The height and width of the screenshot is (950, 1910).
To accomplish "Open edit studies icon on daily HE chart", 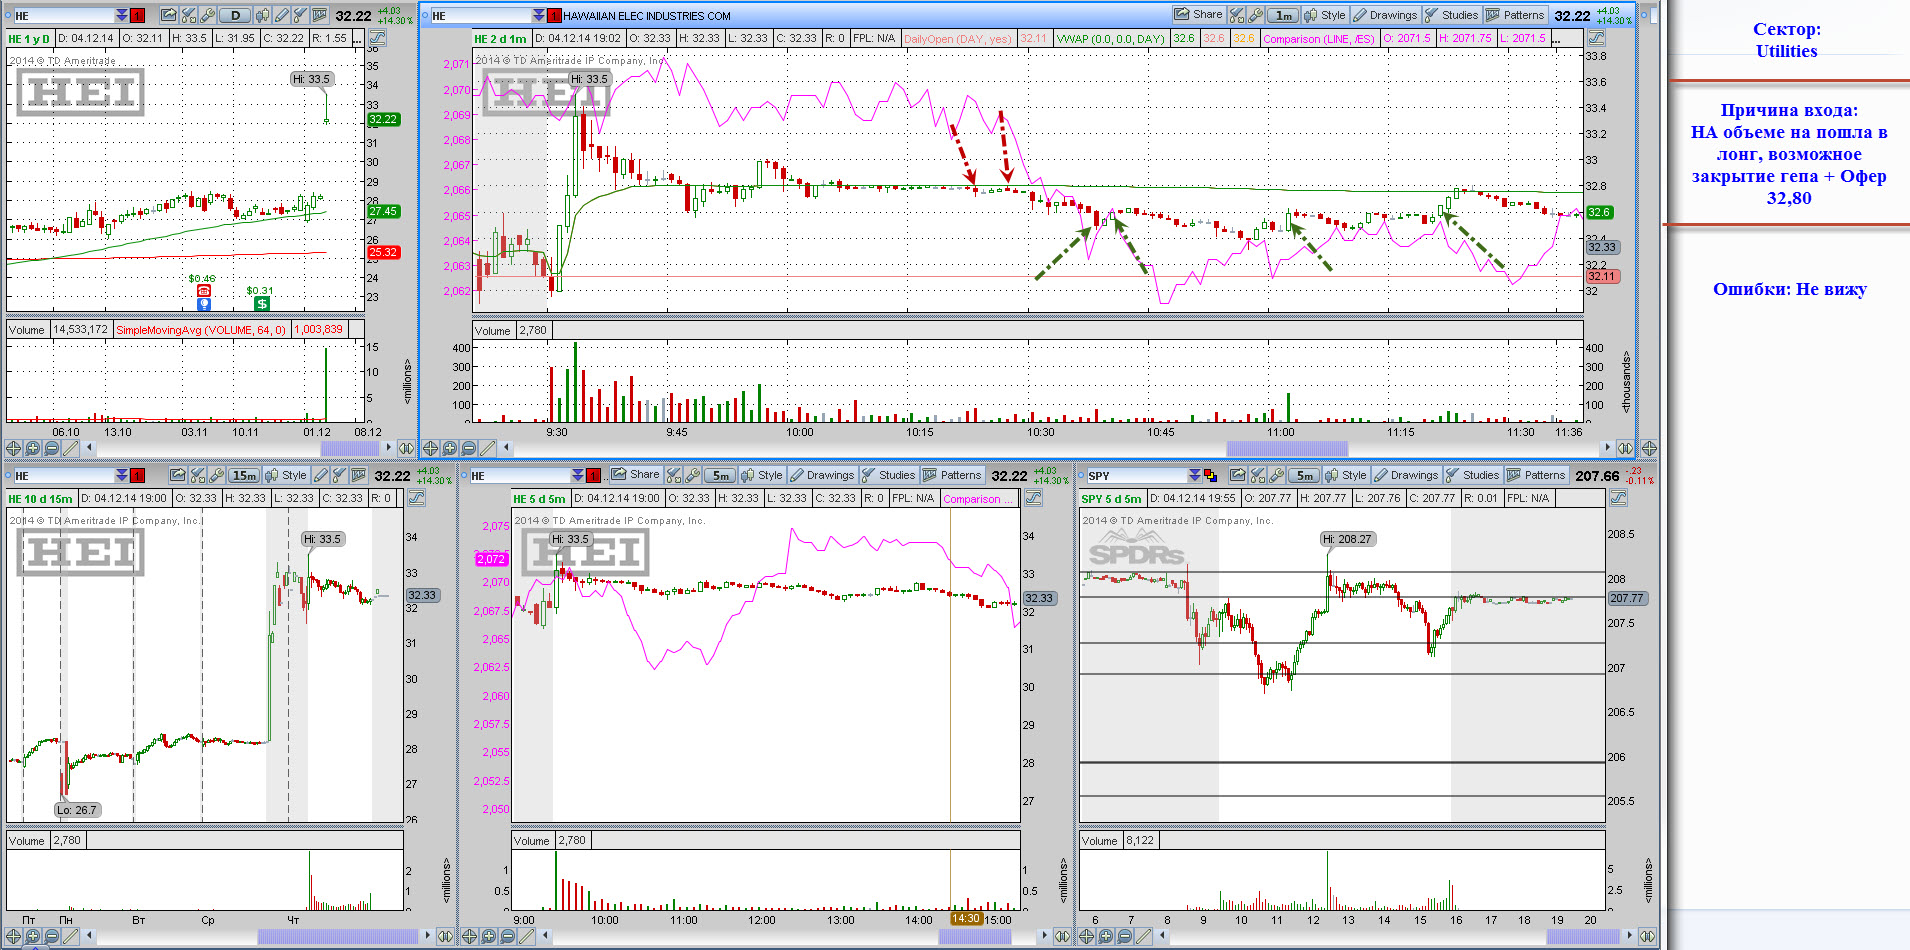I will (x=189, y=15).
